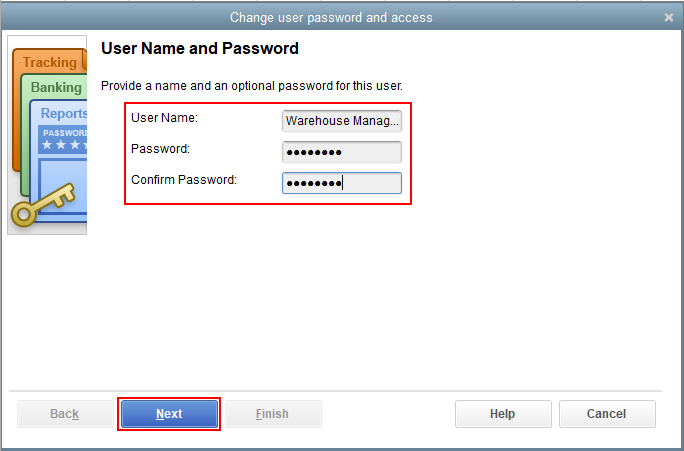This screenshot has width=684, height=451.
Task: Click the blue Reports card in illustration
Action: 64,114
